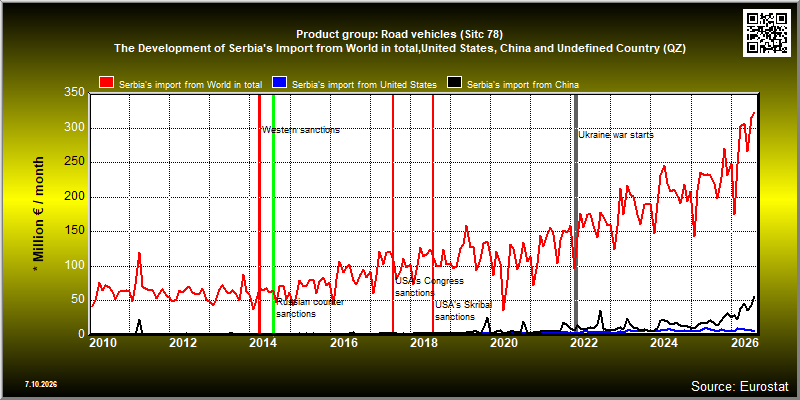Screen dimensions: 800x400
Task: Select "Serbia's import from China" legend label
Action: tap(523, 85)
